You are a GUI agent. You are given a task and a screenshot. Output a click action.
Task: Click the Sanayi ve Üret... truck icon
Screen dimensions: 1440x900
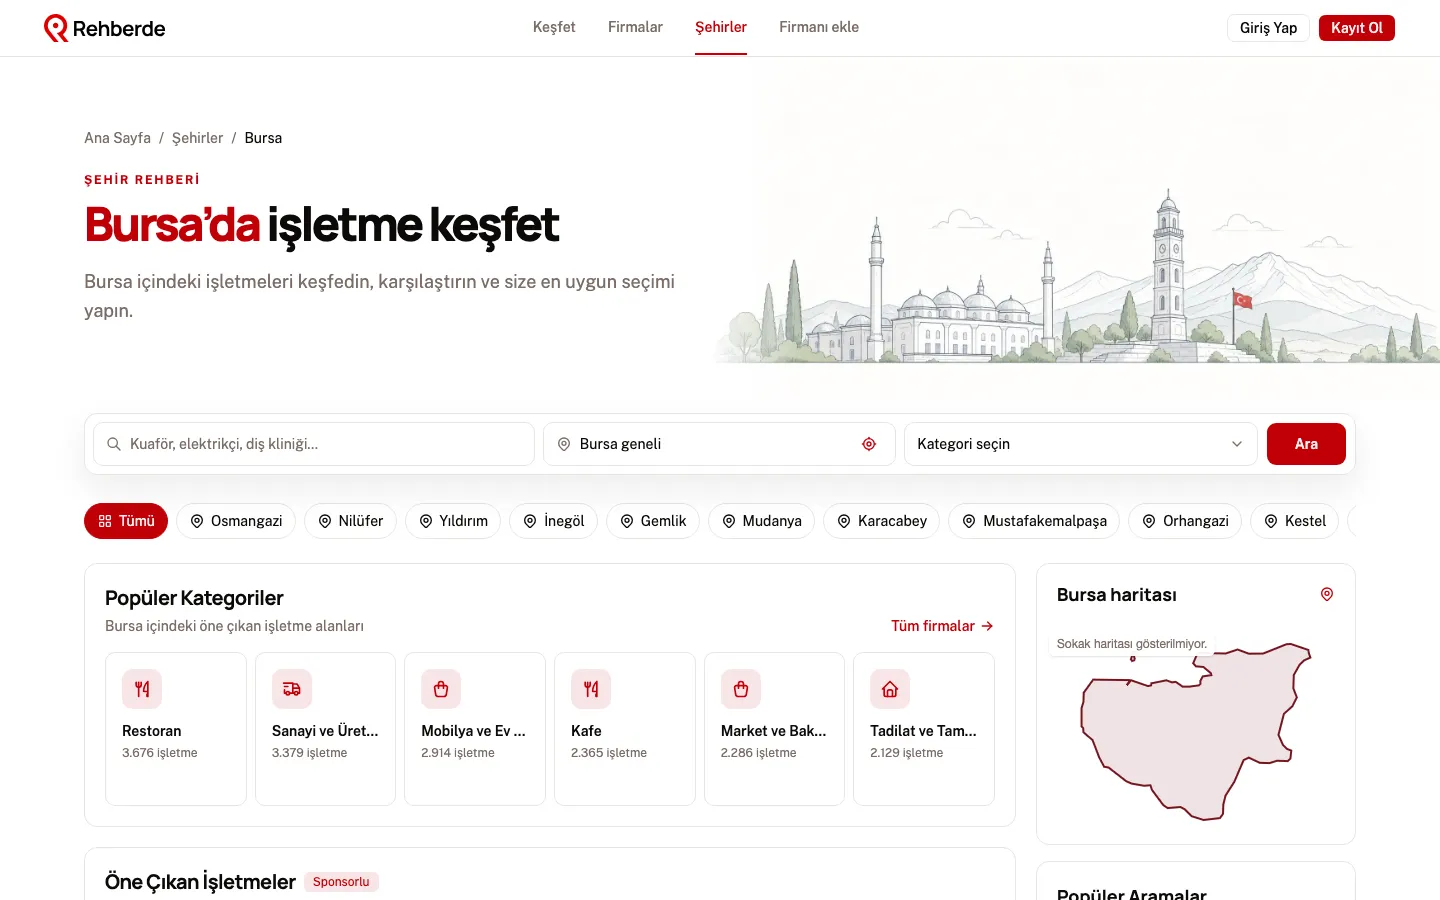click(292, 689)
